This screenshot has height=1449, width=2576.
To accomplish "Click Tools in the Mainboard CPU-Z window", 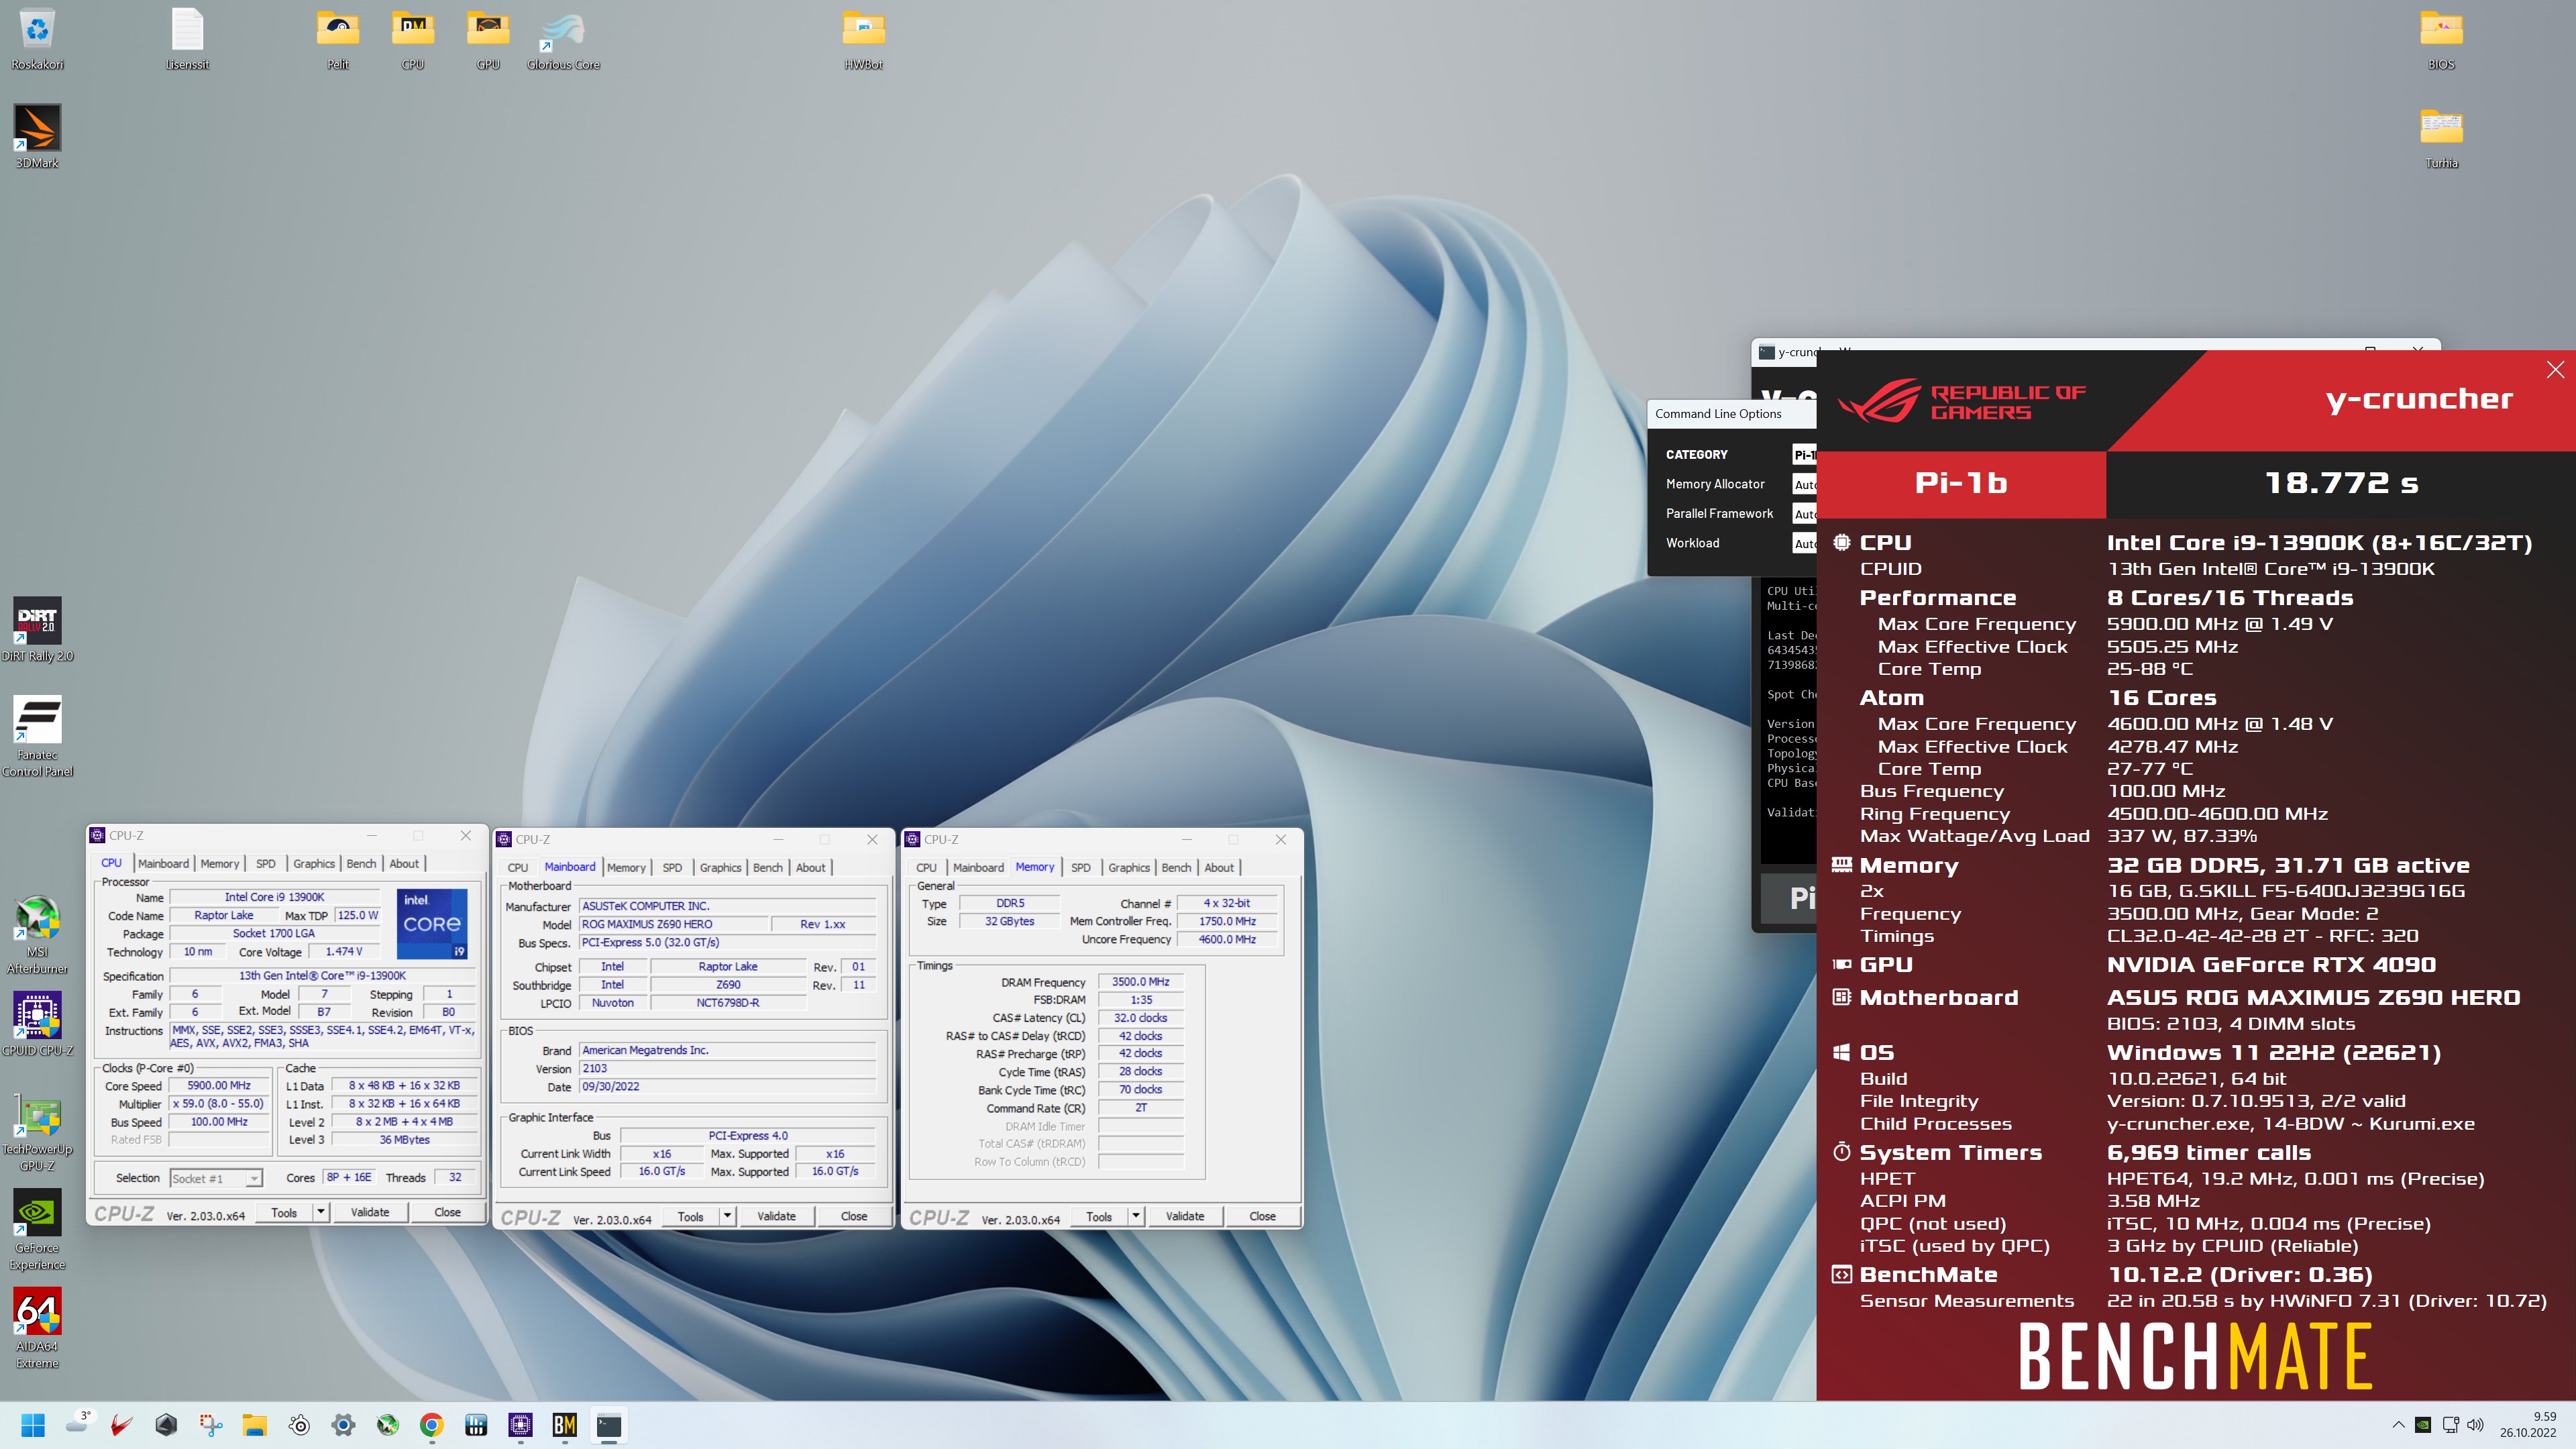I will pyautogui.click(x=690, y=1216).
